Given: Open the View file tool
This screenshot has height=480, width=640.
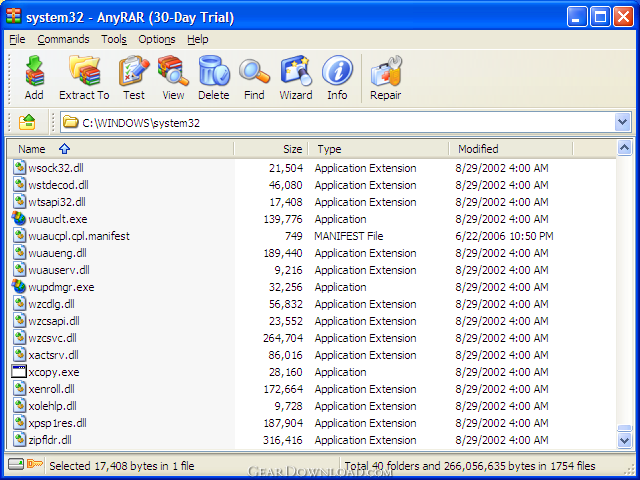Looking at the screenshot, I should tap(173, 78).
